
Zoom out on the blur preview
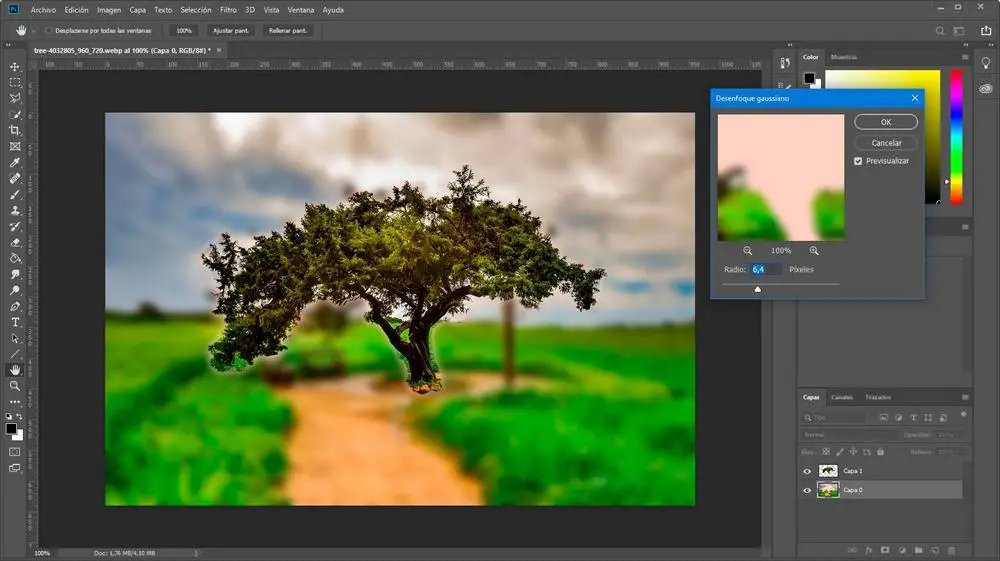pos(748,250)
